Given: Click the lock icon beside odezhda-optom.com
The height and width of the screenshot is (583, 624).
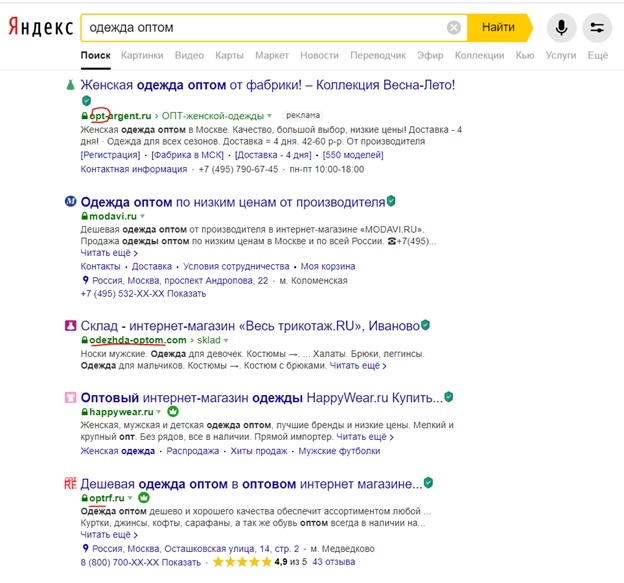Looking at the screenshot, I should [84, 340].
